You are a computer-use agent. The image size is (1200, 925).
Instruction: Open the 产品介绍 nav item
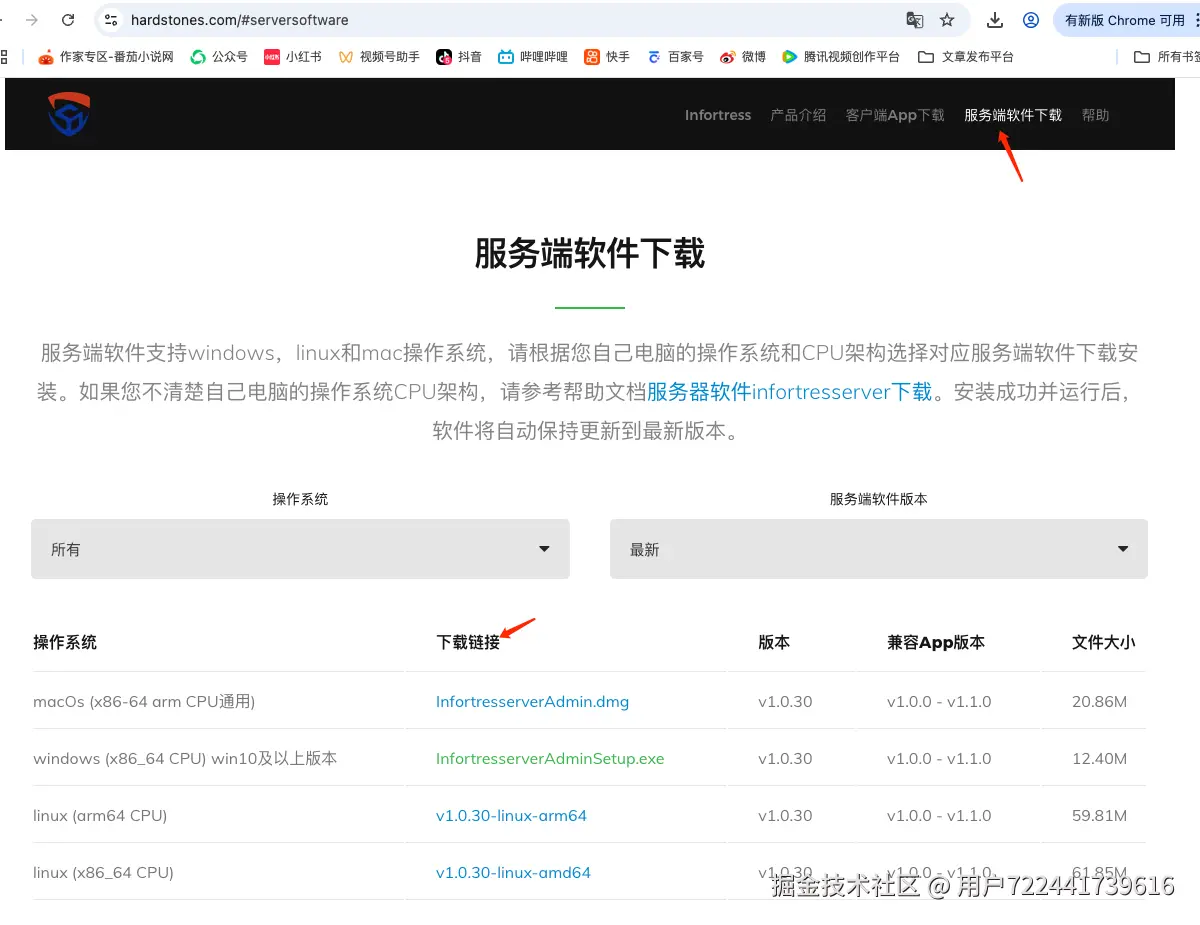point(798,115)
